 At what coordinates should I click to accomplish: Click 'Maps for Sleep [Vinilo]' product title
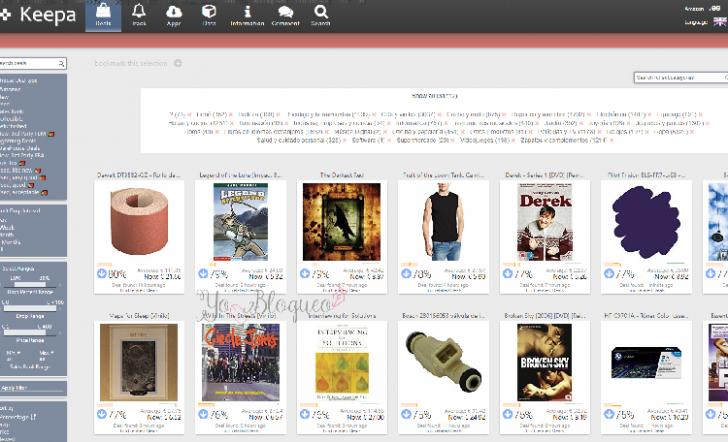139,316
